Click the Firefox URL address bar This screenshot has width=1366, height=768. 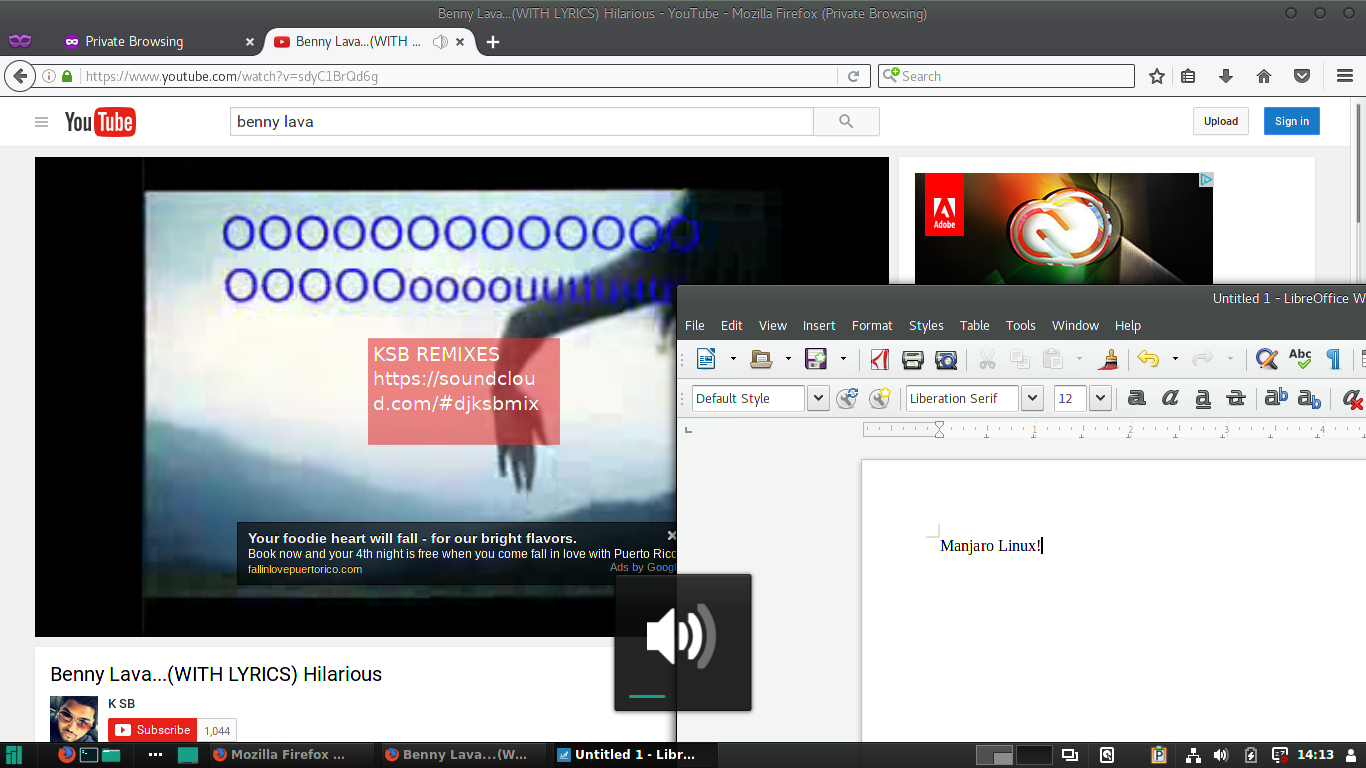tap(460, 76)
